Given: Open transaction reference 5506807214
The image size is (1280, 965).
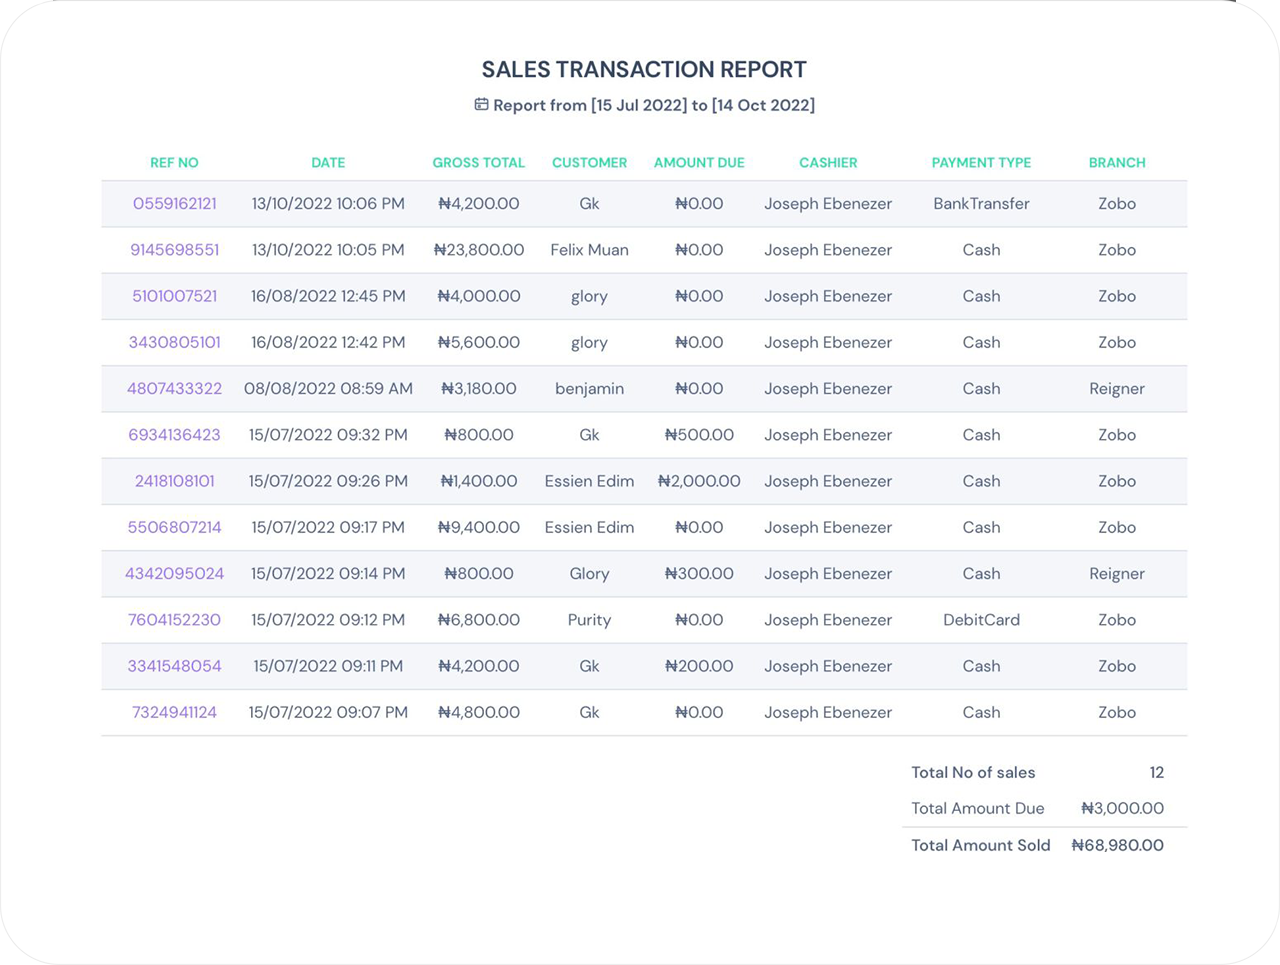Looking at the screenshot, I should coord(174,527).
